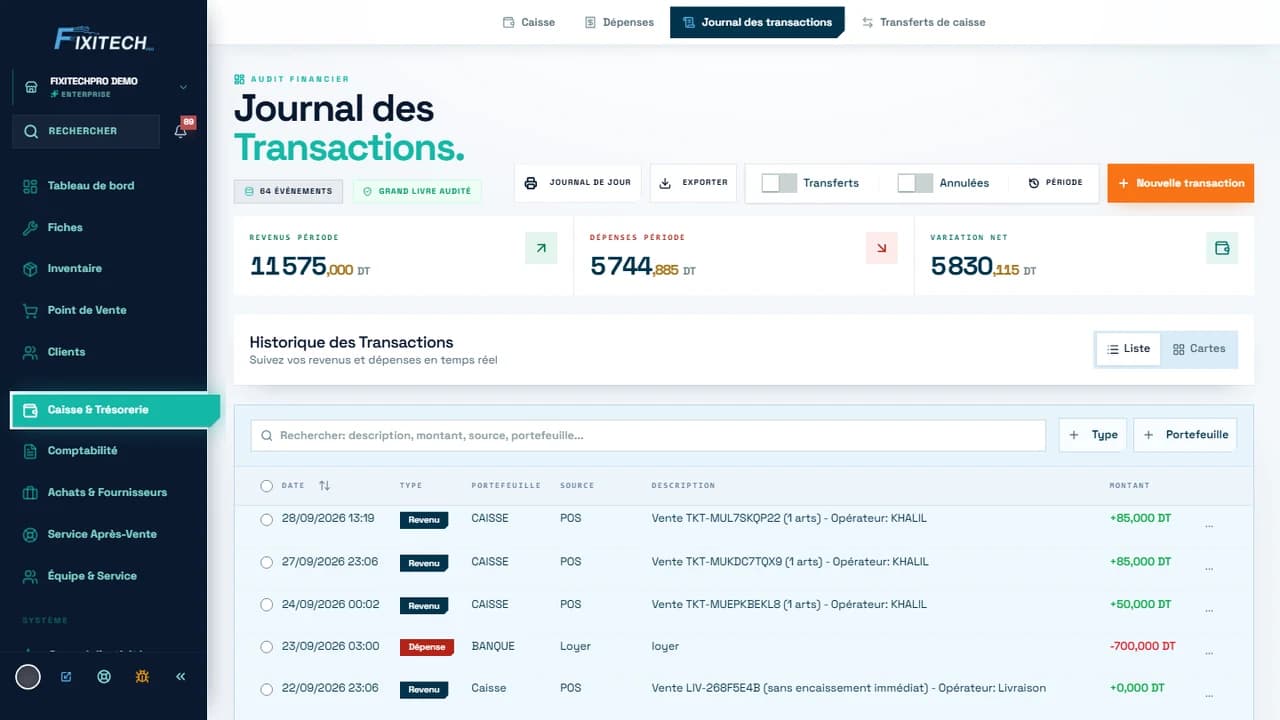This screenshot has height=720, width=1280.
Task: Open Tableau de bord in sidebar
Action: [90, 186]
